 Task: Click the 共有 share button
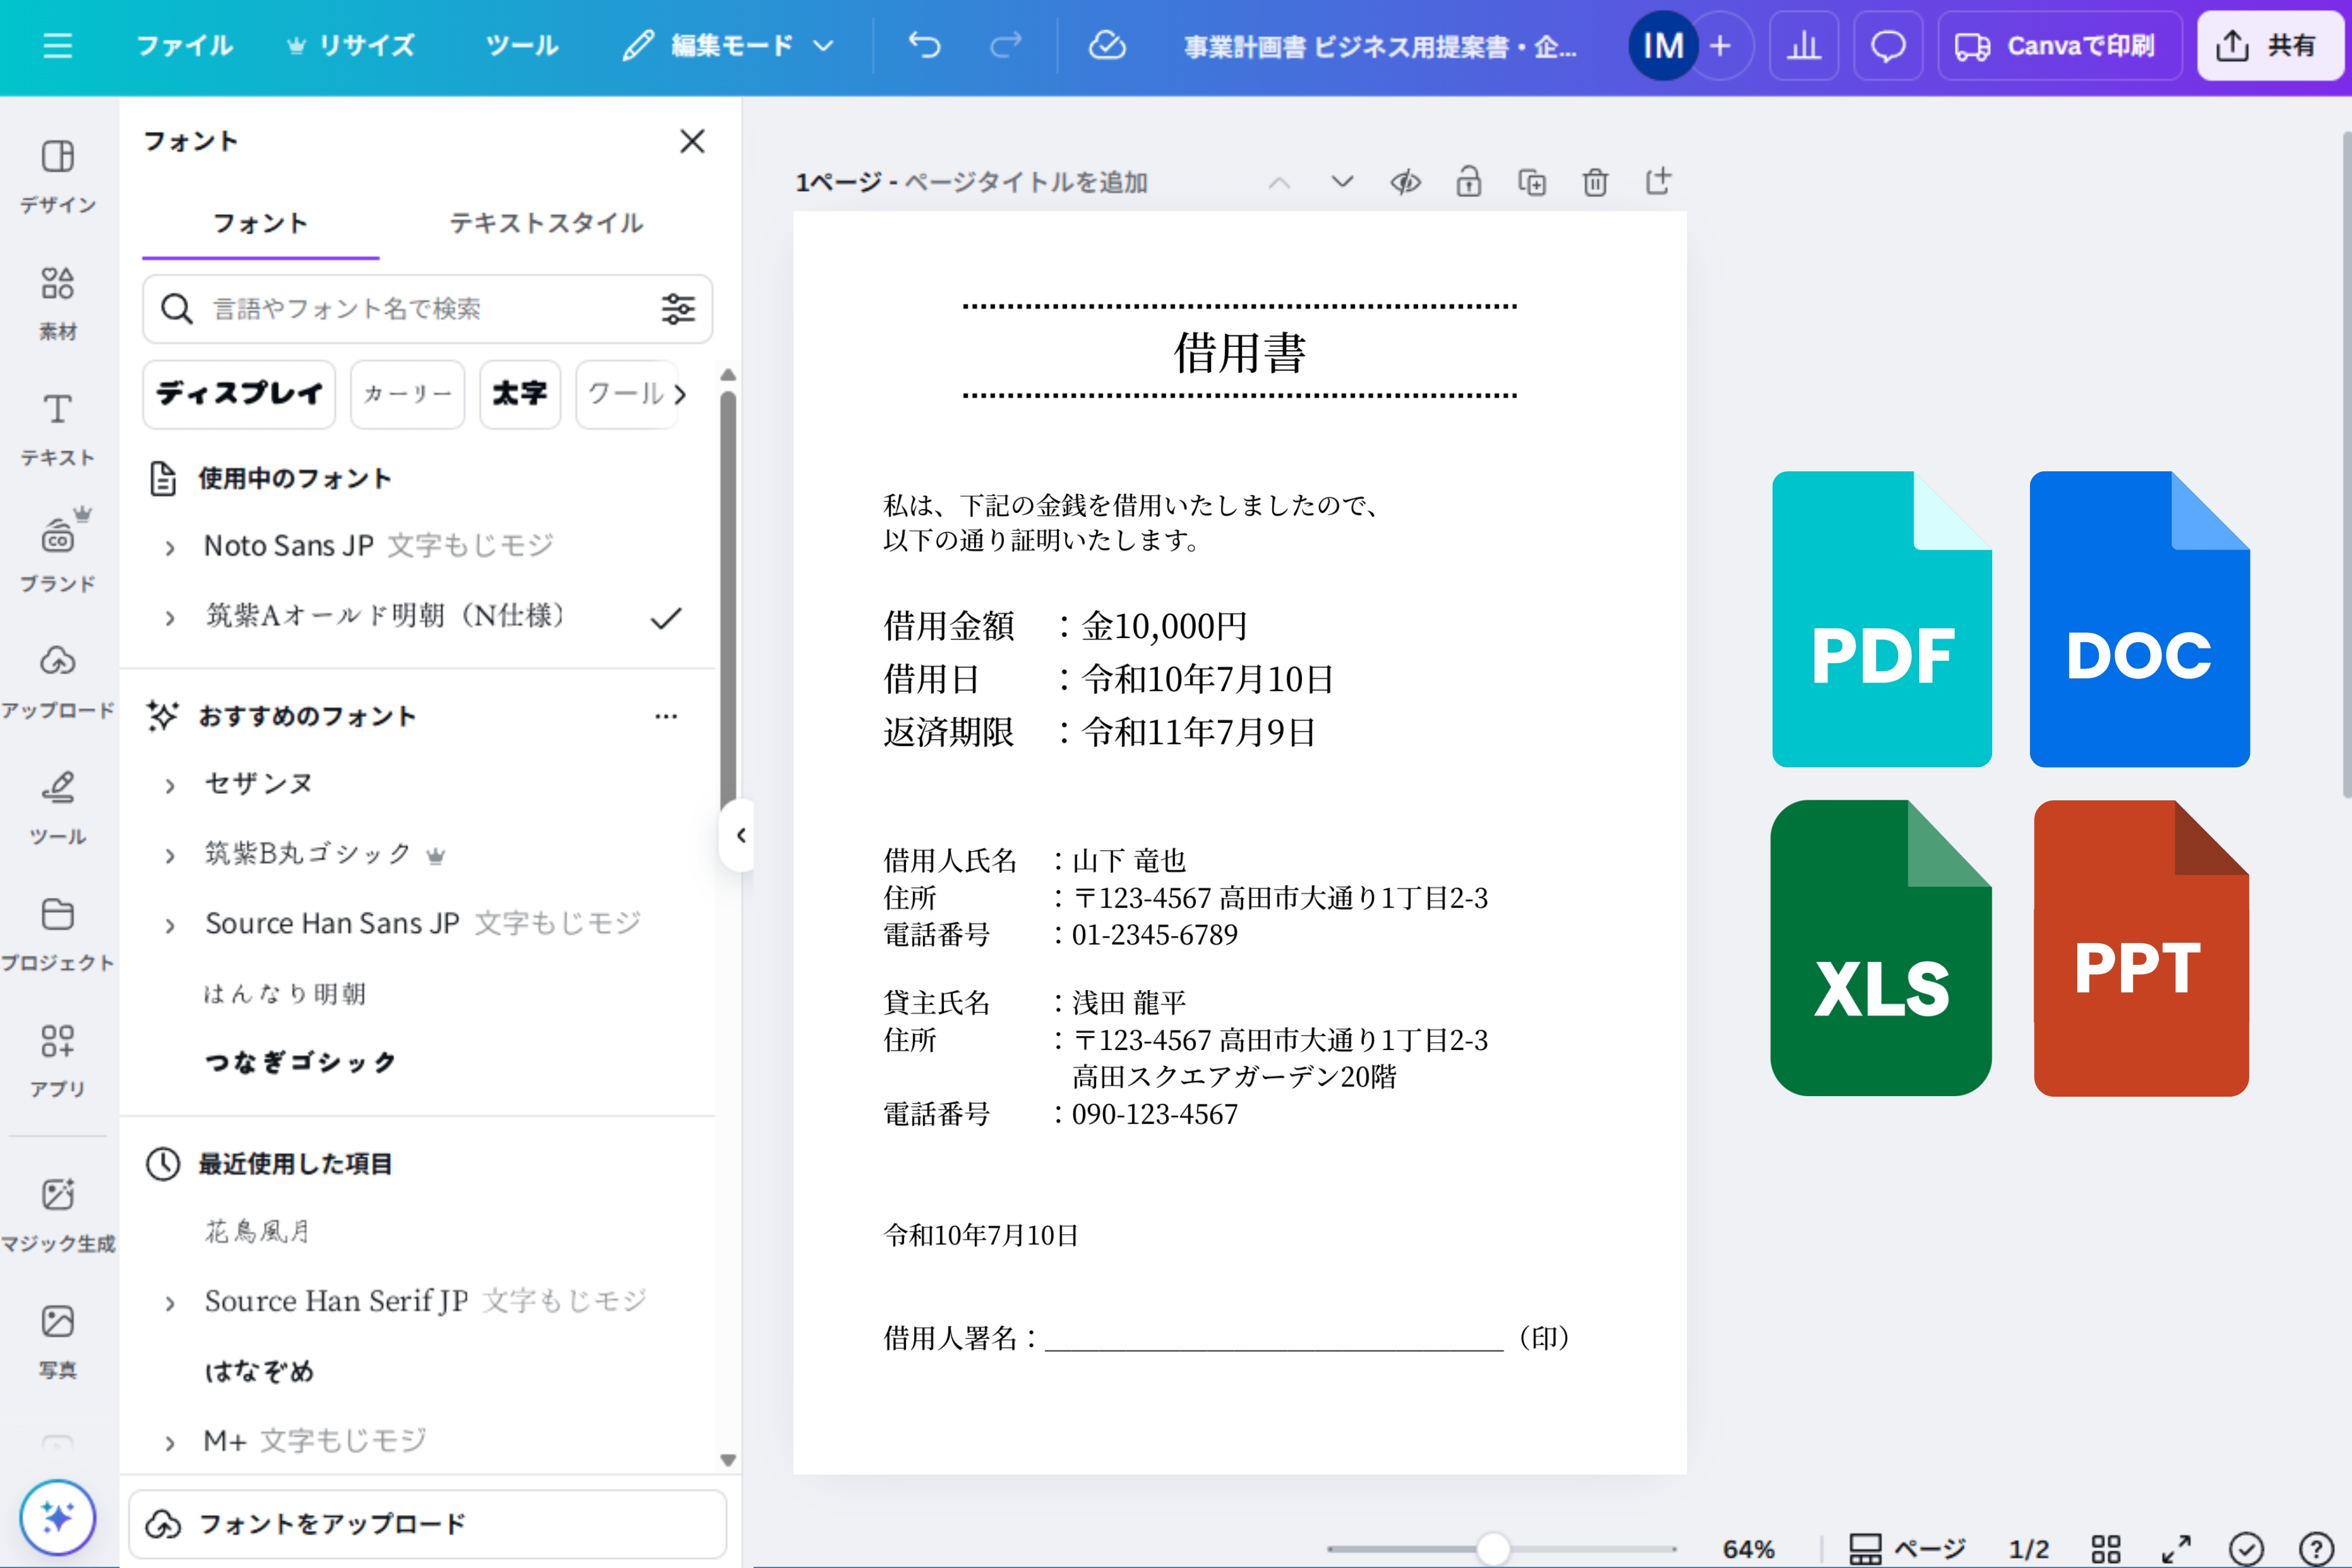tap(2270, 46)
